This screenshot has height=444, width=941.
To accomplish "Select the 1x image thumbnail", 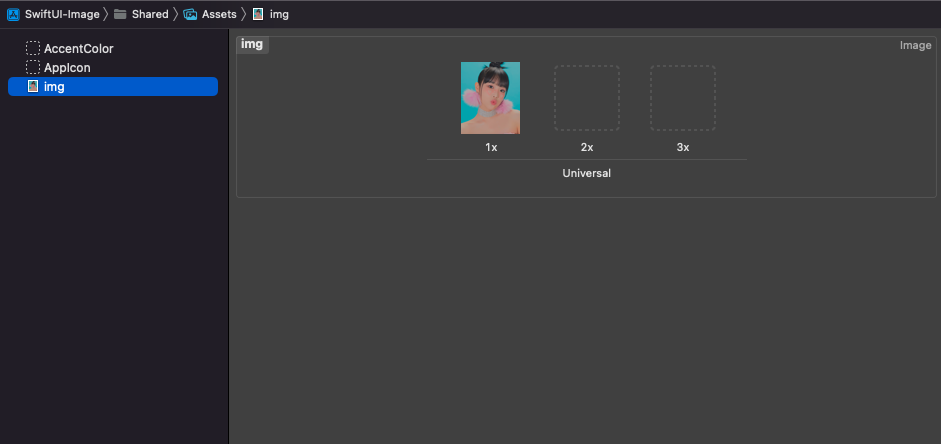I will 490,98.
